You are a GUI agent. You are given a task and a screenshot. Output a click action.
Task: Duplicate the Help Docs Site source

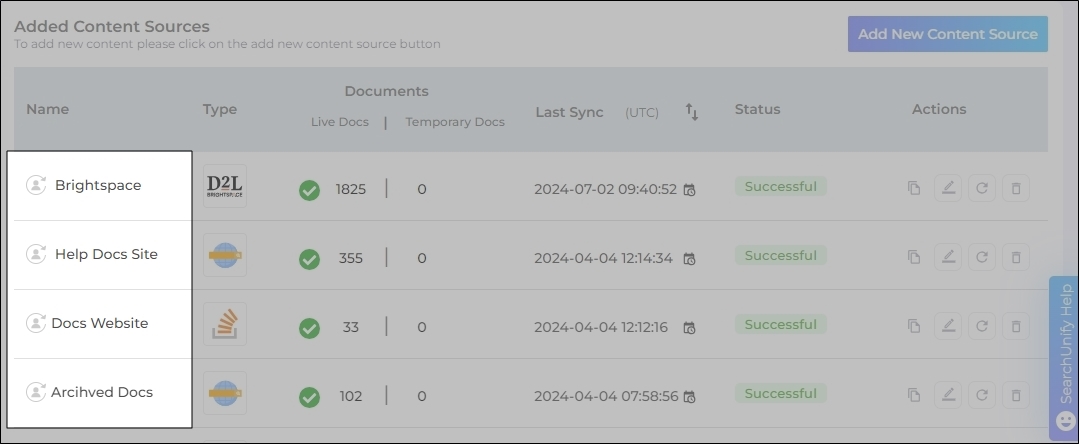tap(914, 257)
